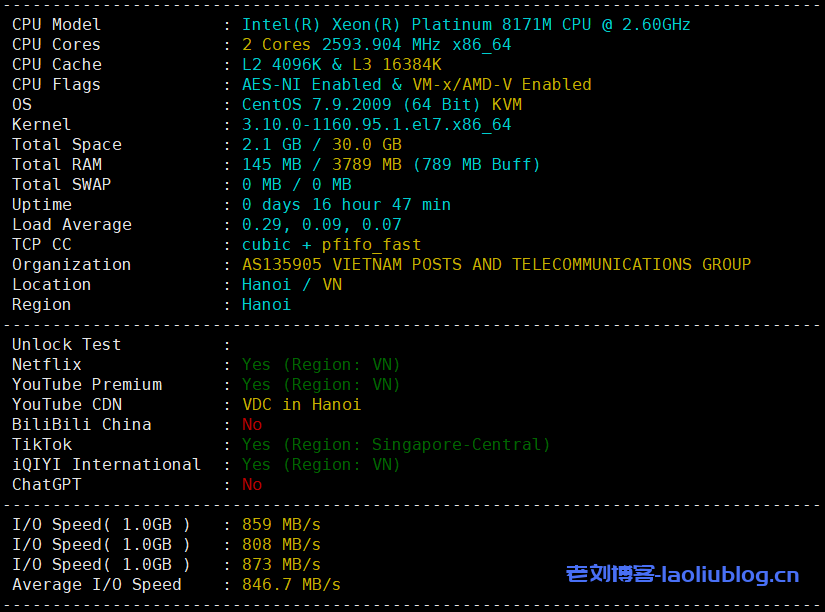825x612 pixels.
Task: Click the red 'No' next to ChatGPT
Action: tap(252, 484)
